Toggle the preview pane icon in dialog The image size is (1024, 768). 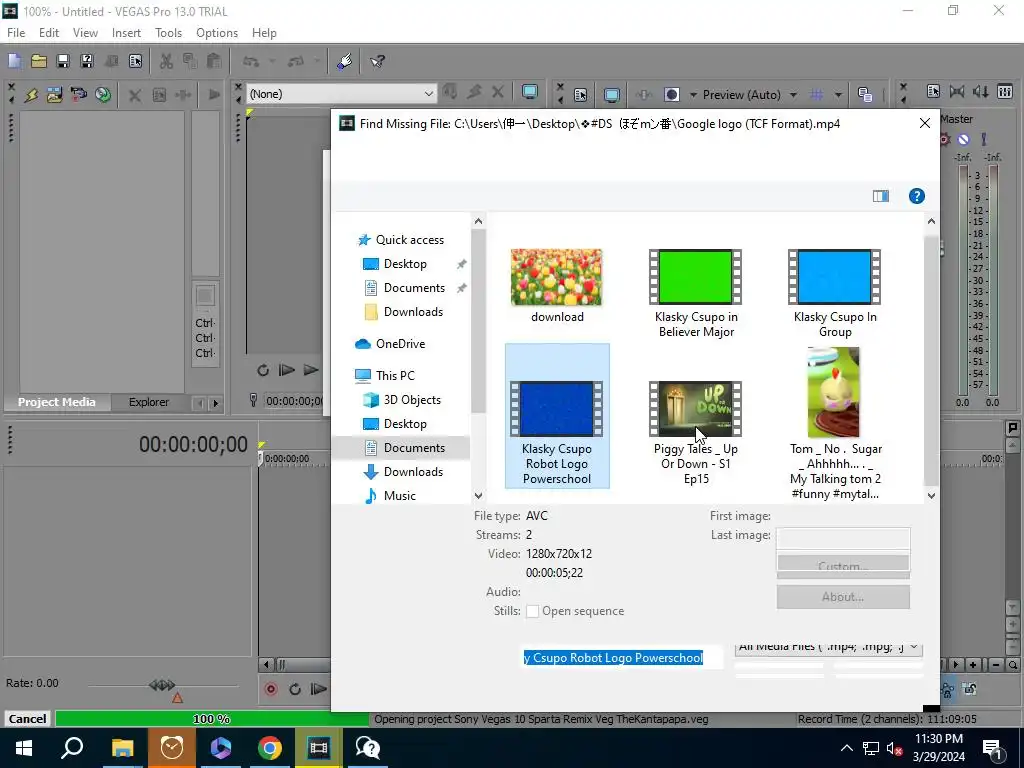pyautogui.click(x=880, y=196)
